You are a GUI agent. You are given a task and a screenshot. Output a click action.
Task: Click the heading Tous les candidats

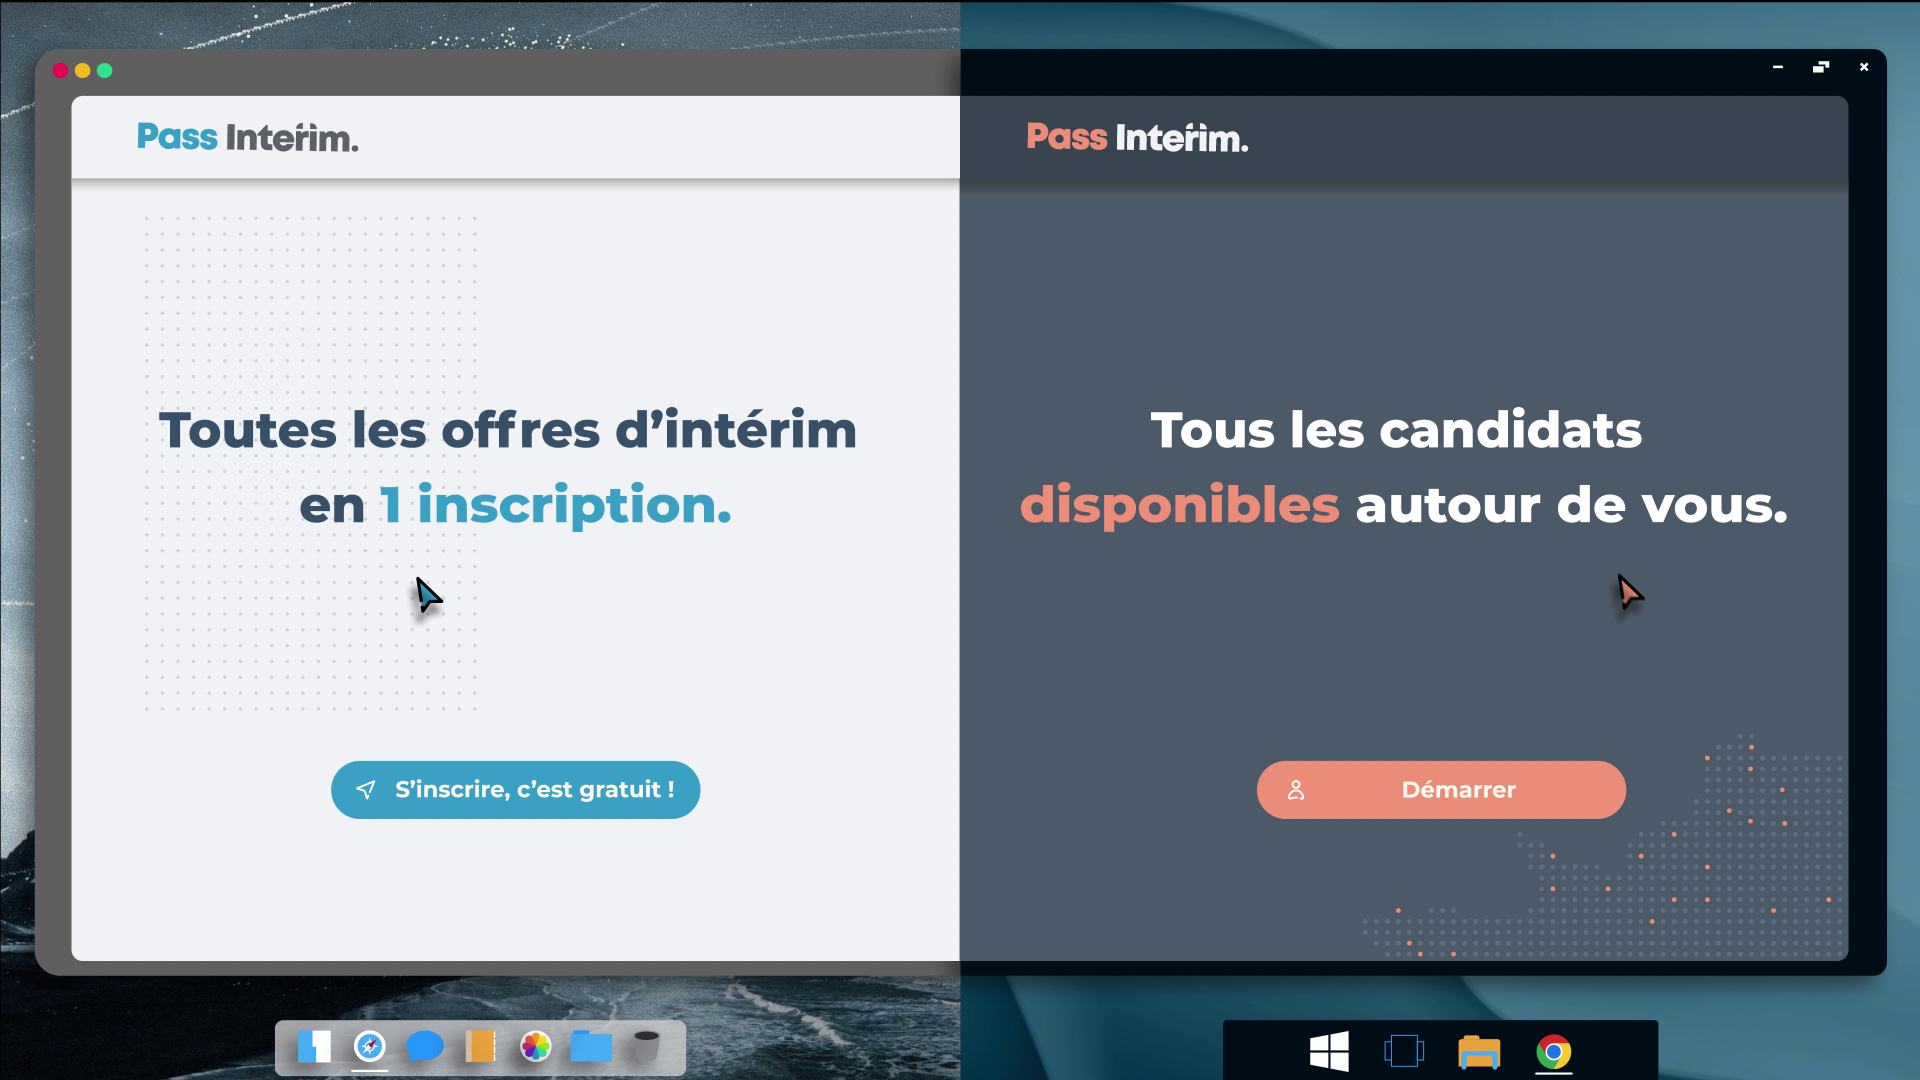coord(1396,431)
